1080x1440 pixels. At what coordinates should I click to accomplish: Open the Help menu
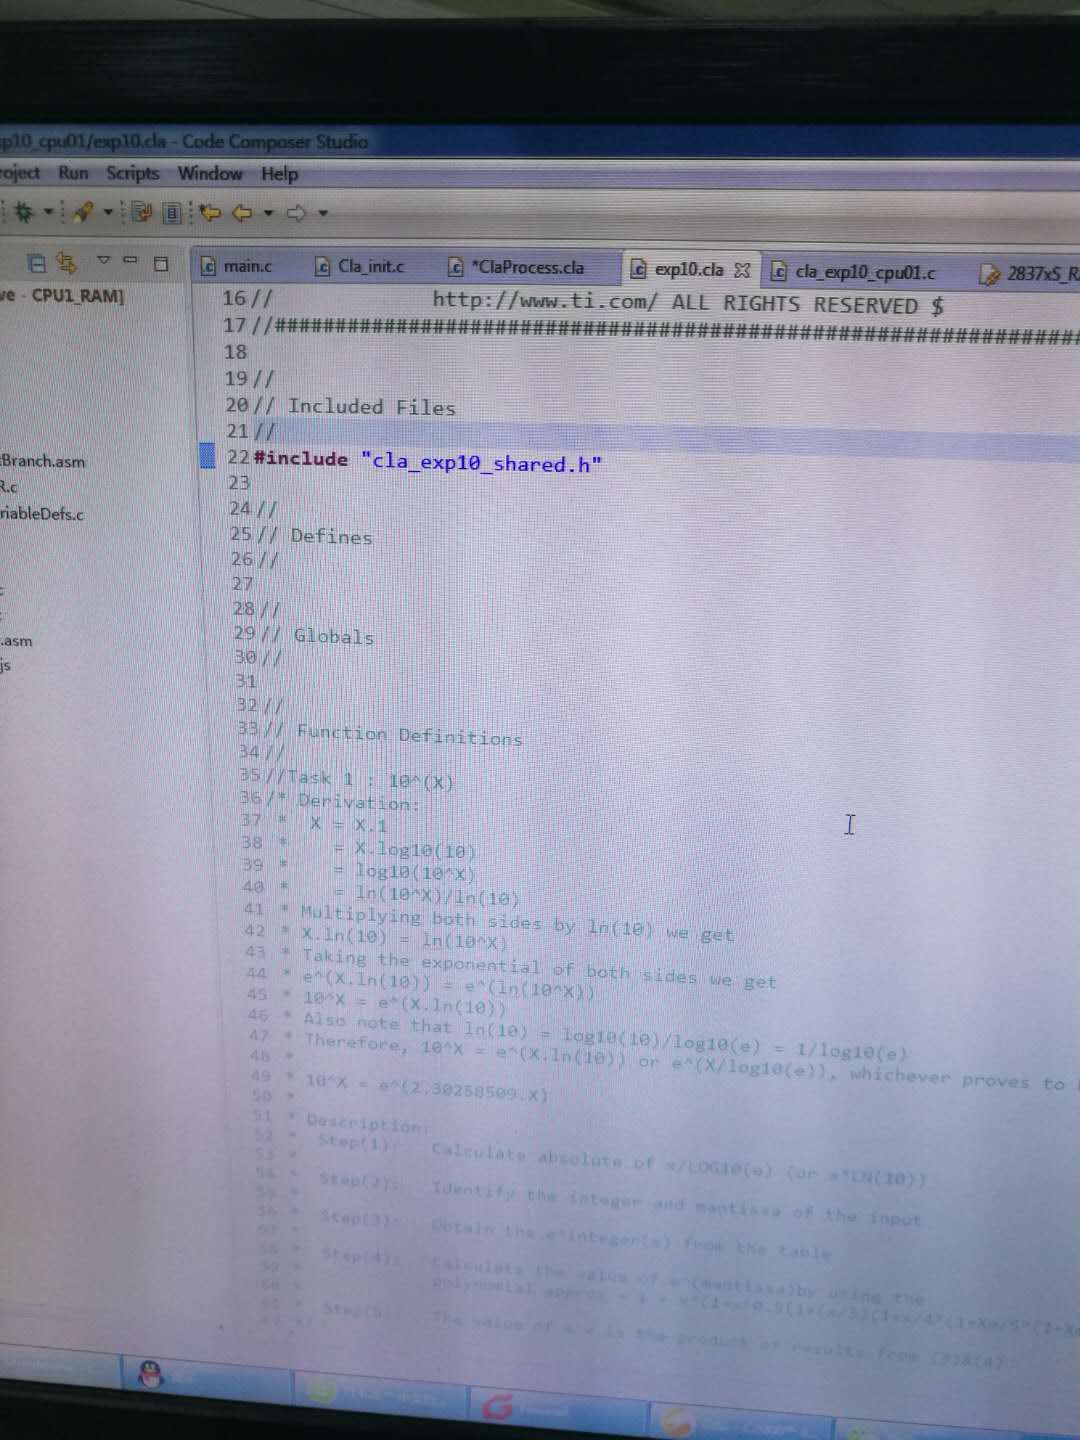pyautogui.click(x=280, y=174)
